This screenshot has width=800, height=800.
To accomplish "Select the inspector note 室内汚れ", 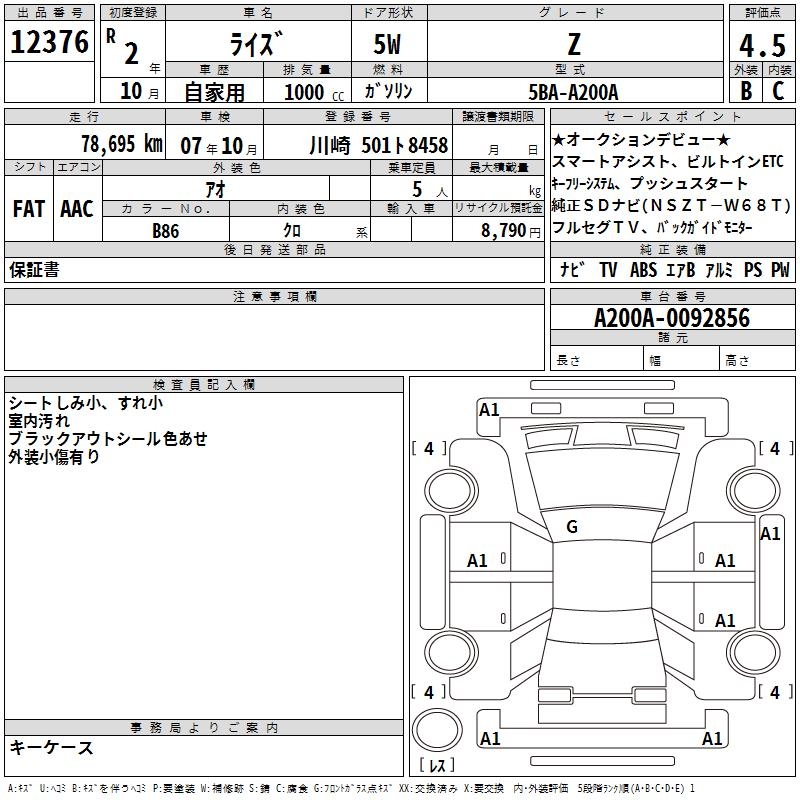I will [39, 421].
